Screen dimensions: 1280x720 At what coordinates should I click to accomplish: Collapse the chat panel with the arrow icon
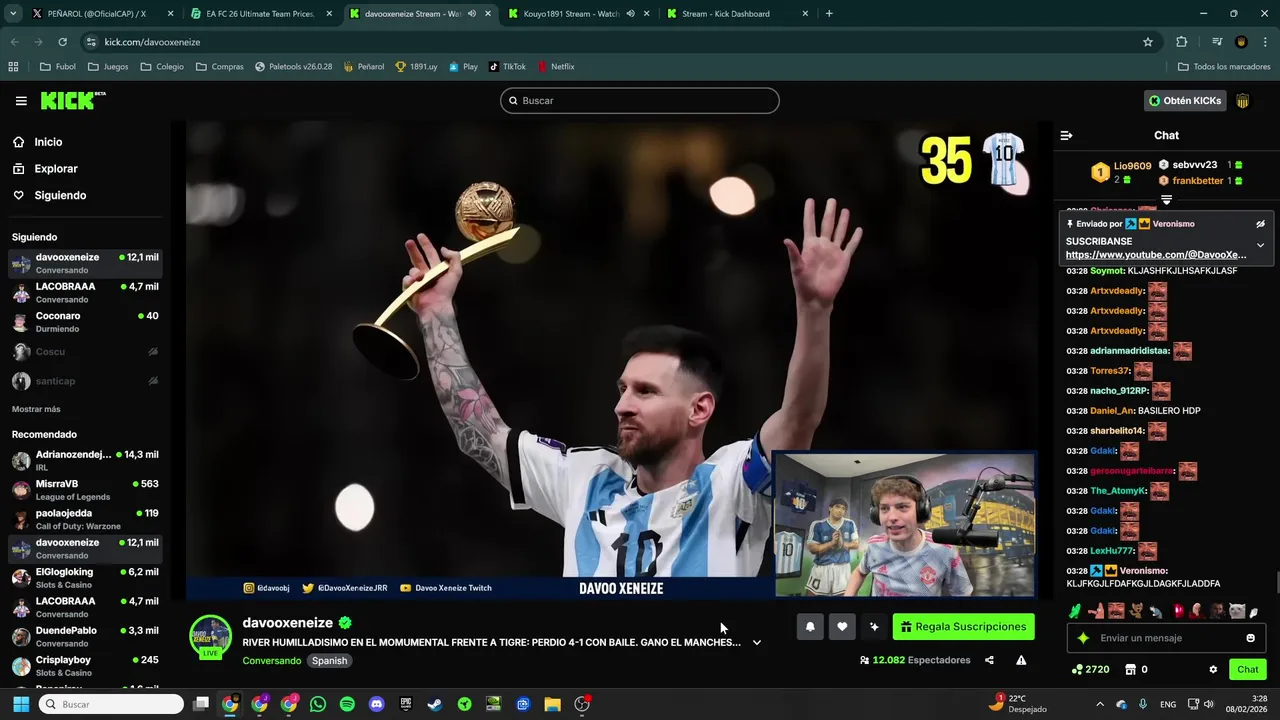[1066, 135]
